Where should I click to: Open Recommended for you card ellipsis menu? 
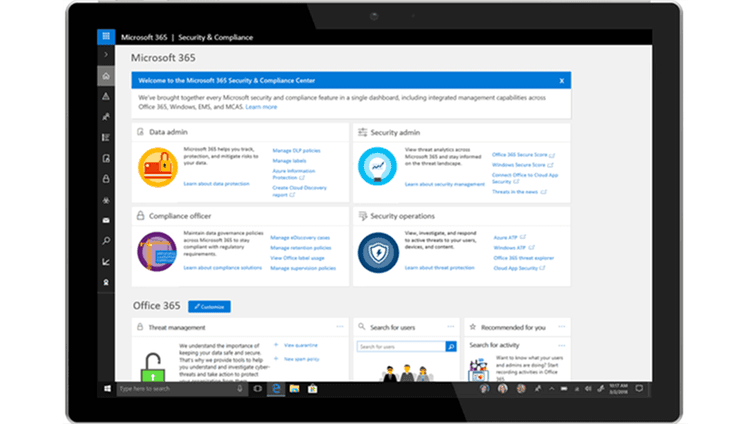tap(562, 327)
